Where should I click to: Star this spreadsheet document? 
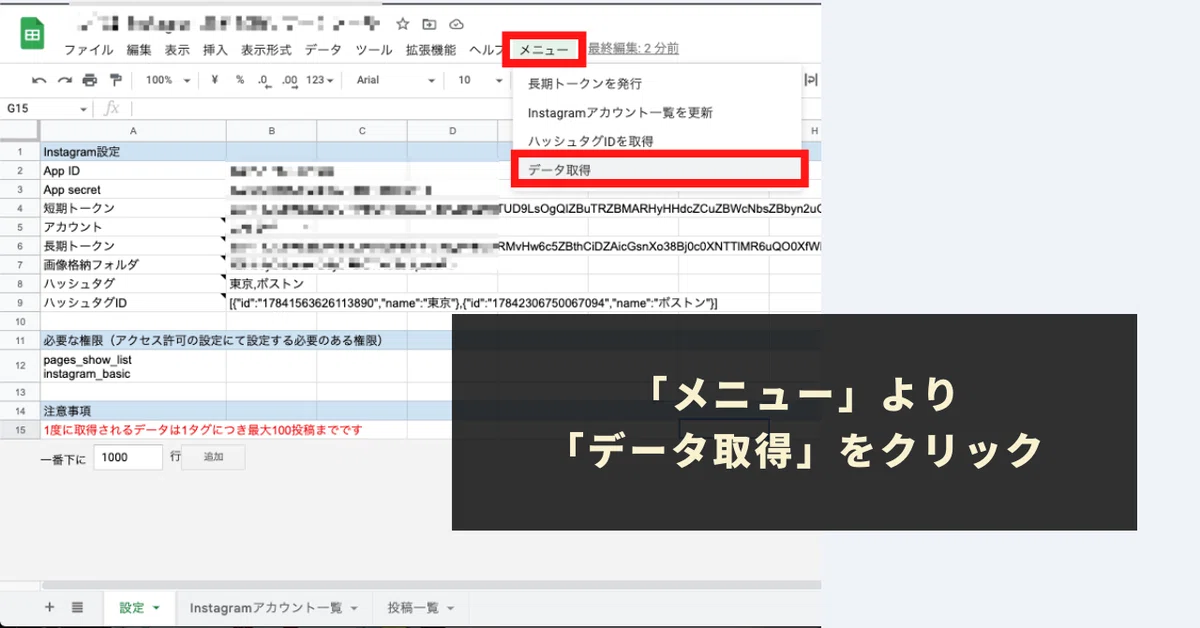(x=402, y=24)
